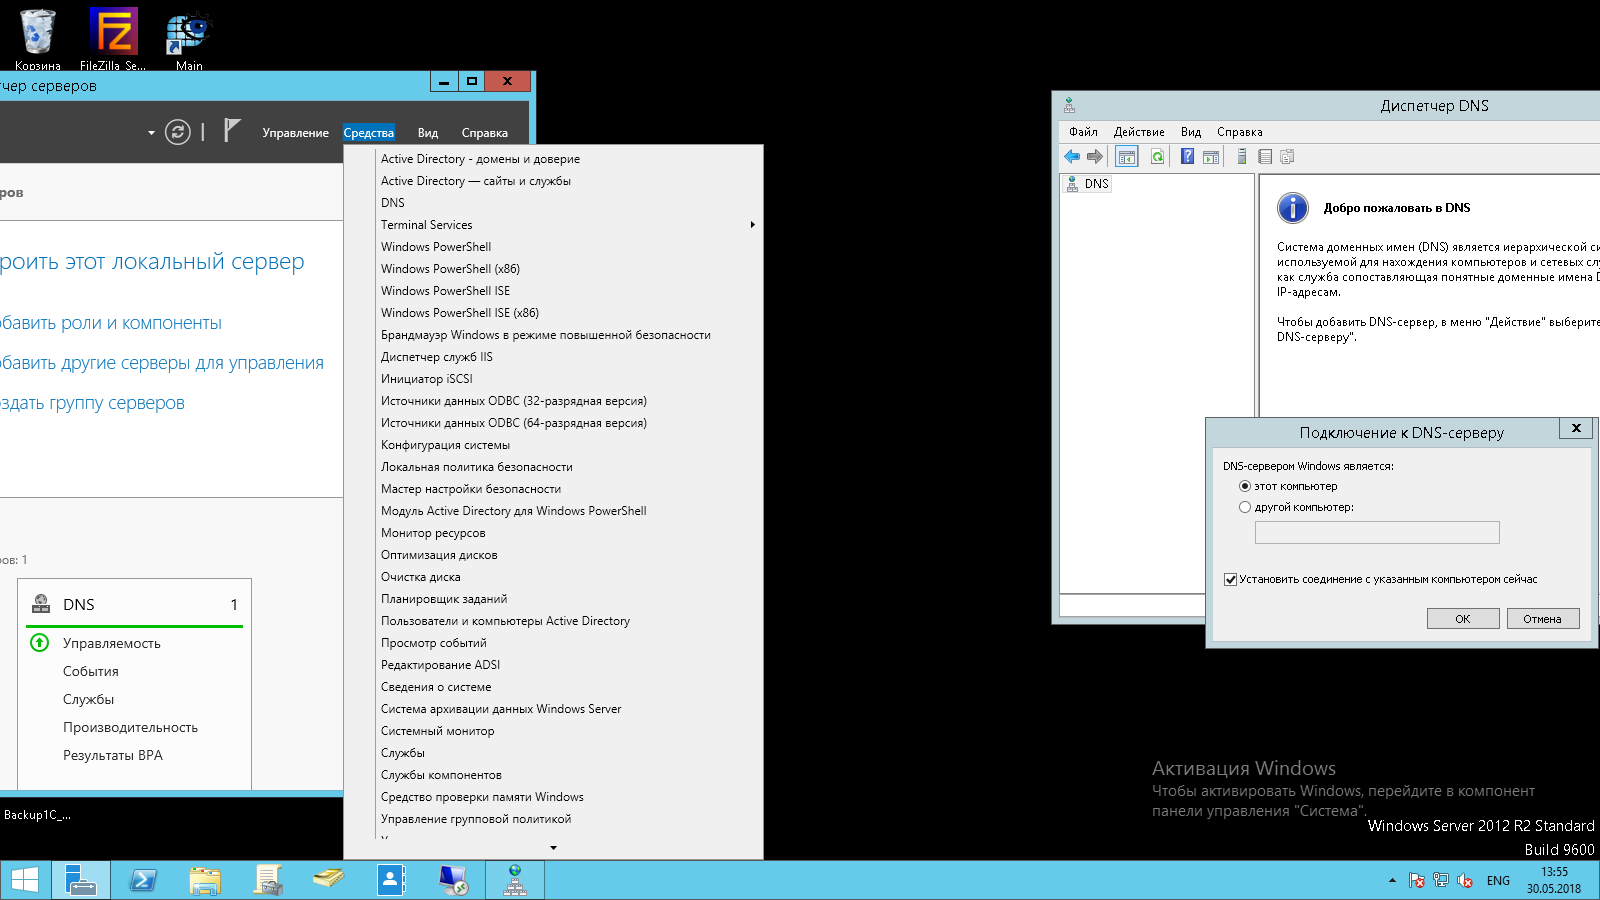Toggle 'Установить соединение с указанным компьютером сейчас' checkbox
Screen dimensions: 1600x900
point(1231,579)
